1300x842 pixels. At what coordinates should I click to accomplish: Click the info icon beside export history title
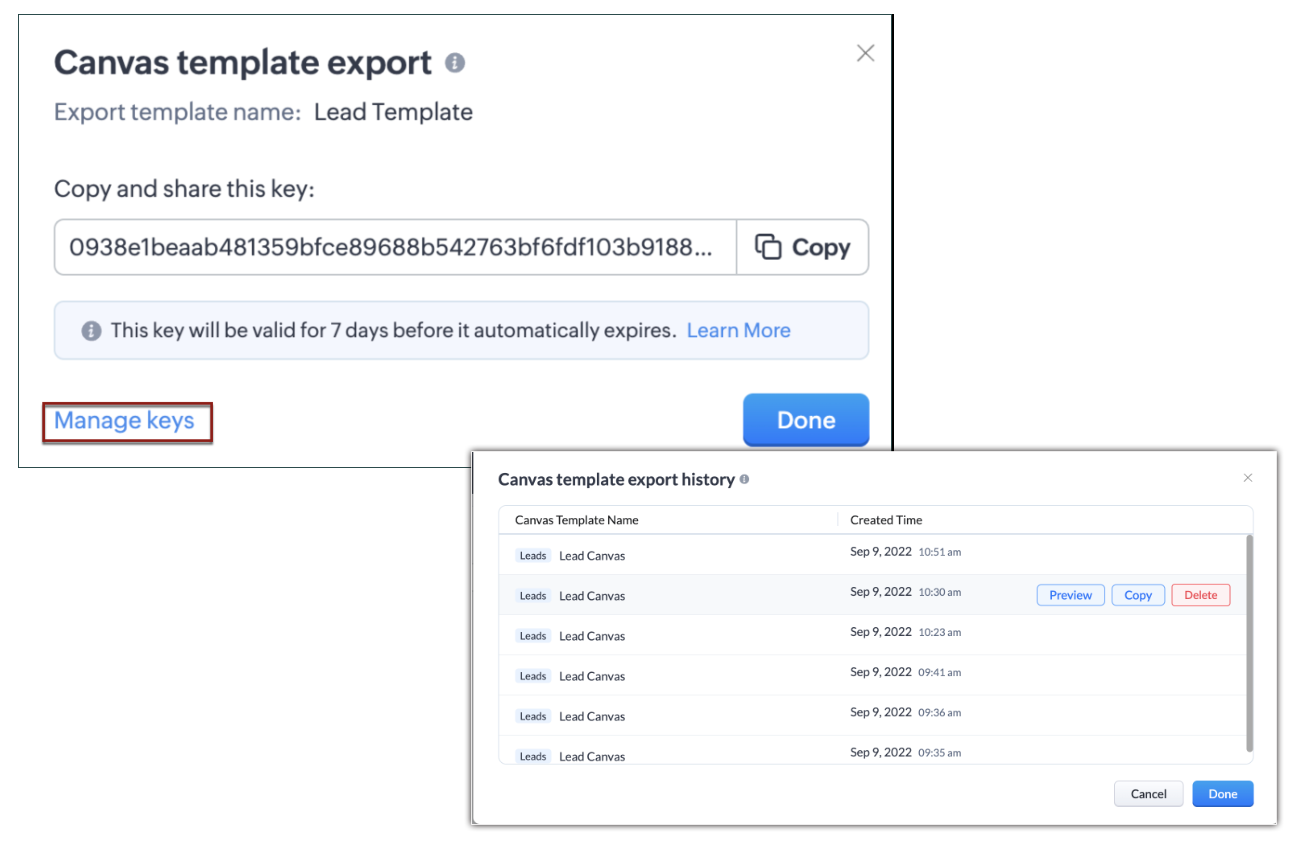(x=744, y=480)
